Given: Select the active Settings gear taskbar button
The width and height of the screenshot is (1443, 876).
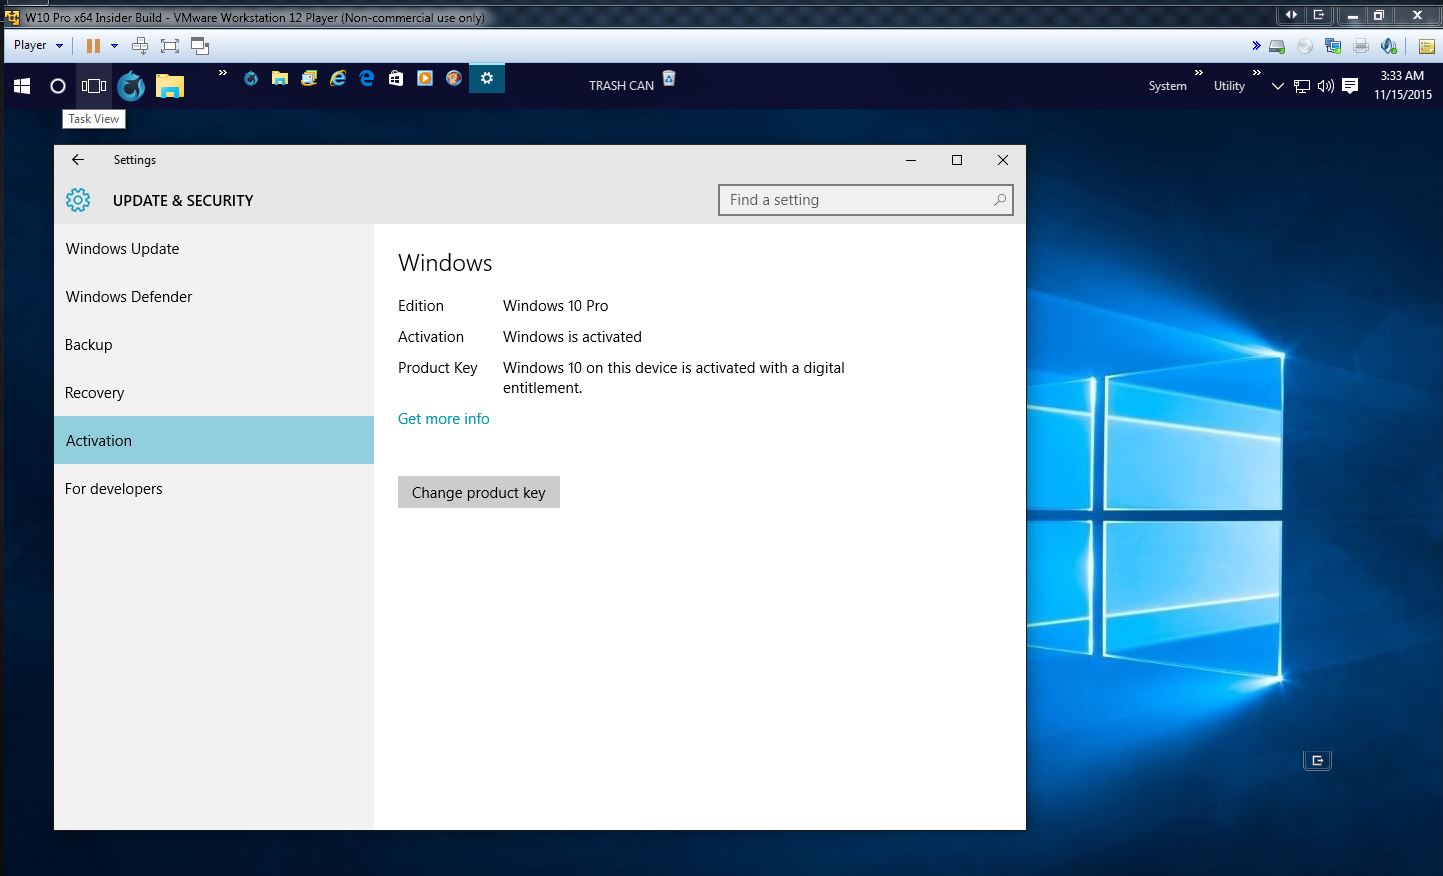Looking at the screenshot, I should [x=487, y=78].
